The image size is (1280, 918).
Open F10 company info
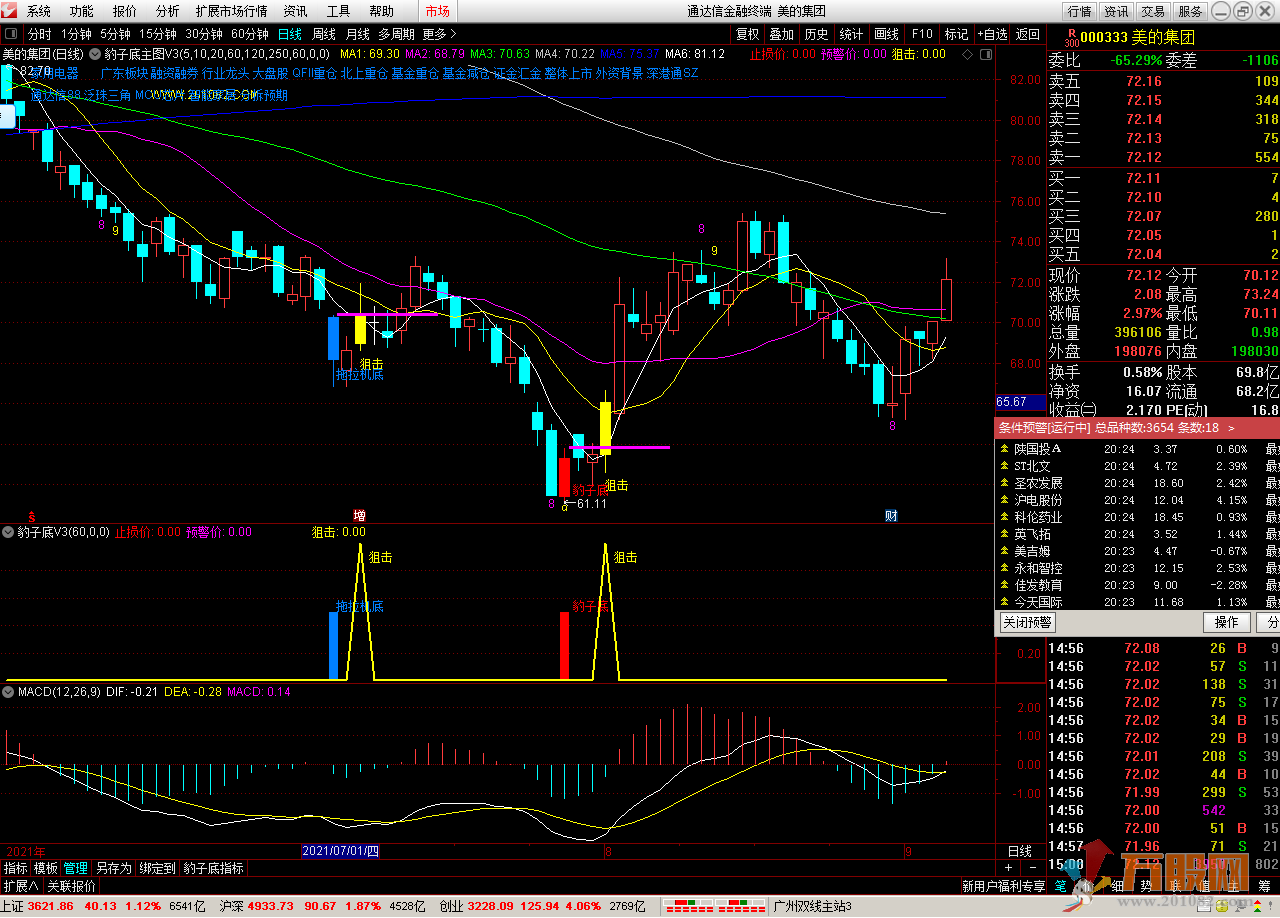coord(922,34)
